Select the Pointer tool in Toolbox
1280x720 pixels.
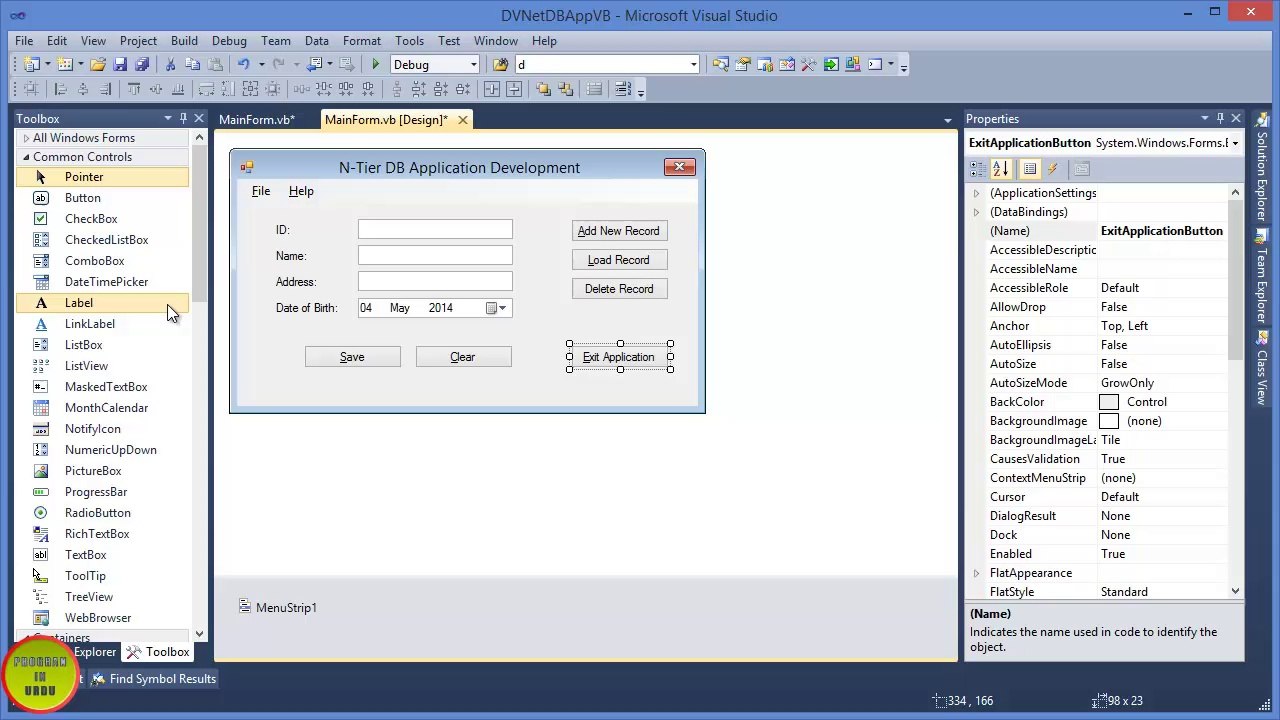pos(102,177)
